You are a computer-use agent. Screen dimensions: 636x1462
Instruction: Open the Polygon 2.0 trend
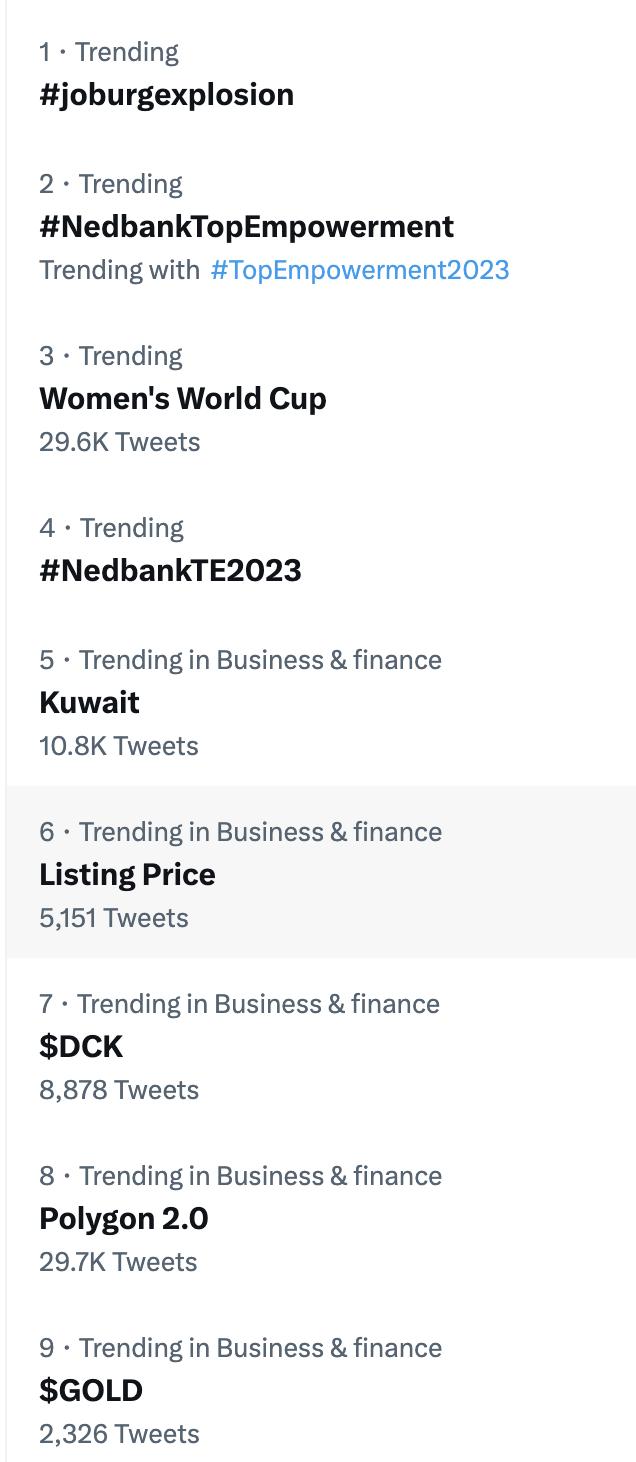point(124,1218)
